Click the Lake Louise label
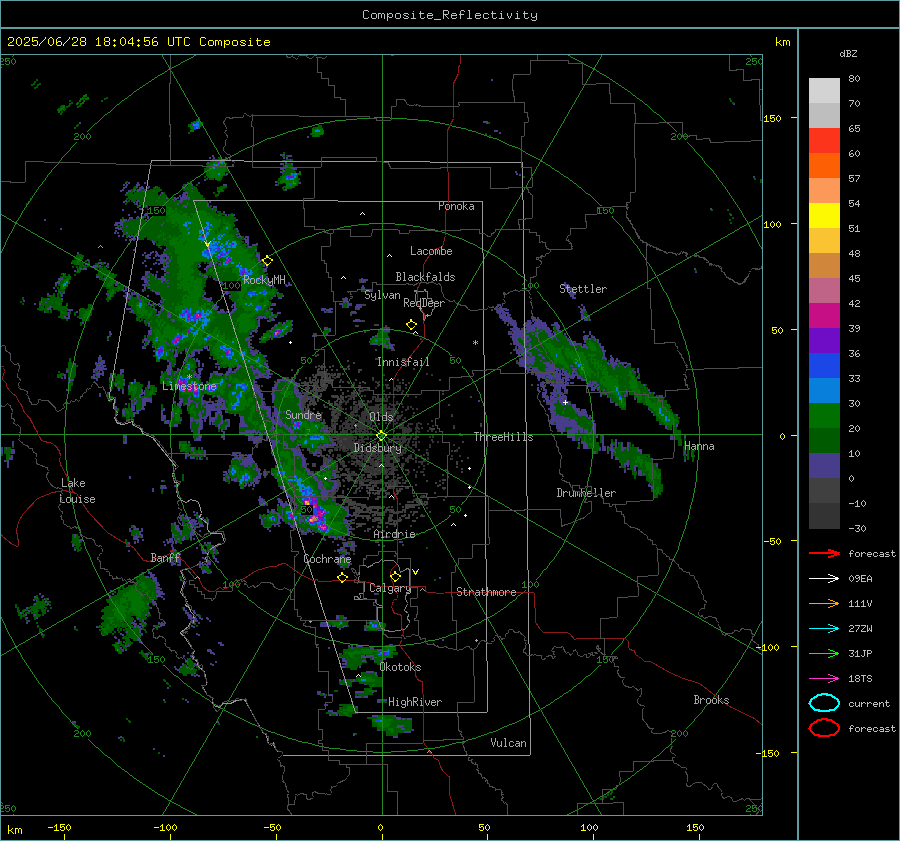The height and width of the screenshot is (841, 900). tap(77, 491)
